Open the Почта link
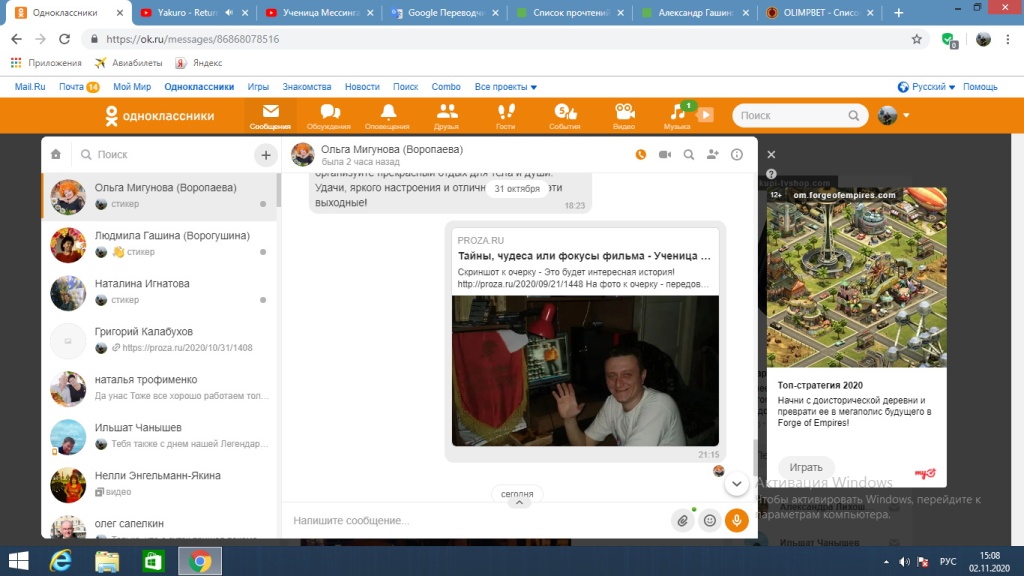This screenshot has height=576, width=1024. (x=71, y=87)
